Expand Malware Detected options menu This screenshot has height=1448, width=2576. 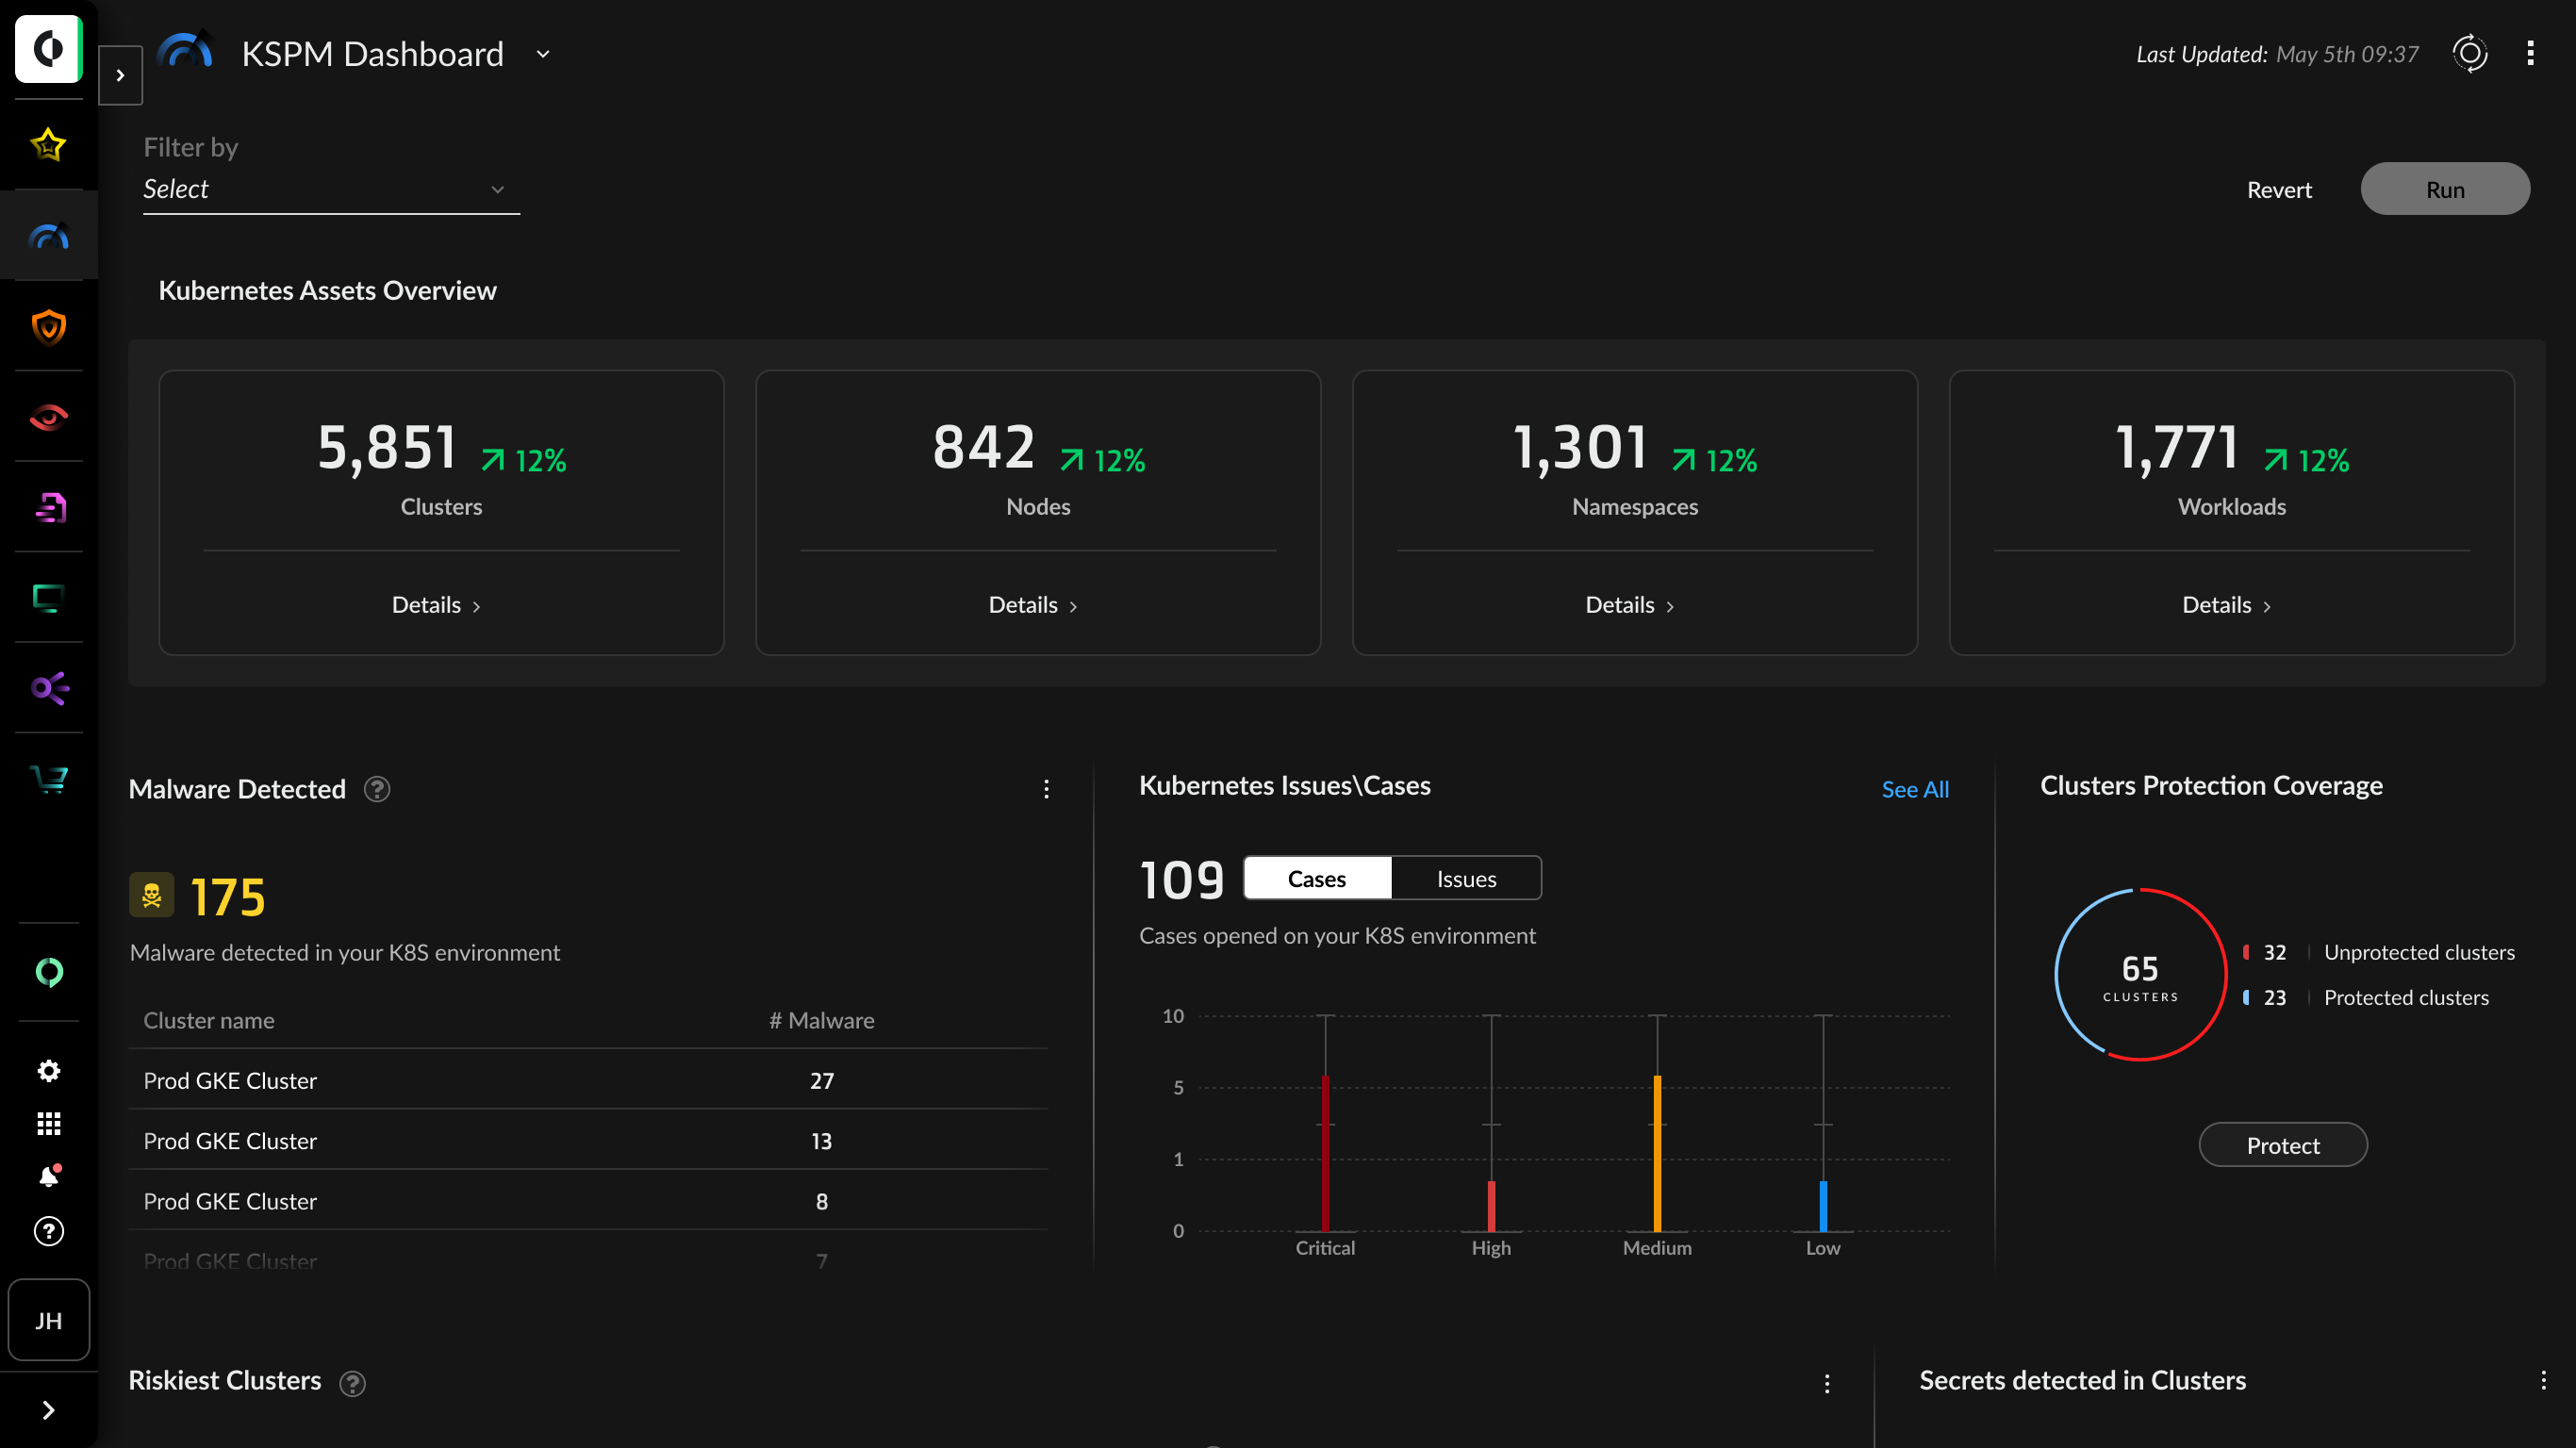pos(1046,788)
